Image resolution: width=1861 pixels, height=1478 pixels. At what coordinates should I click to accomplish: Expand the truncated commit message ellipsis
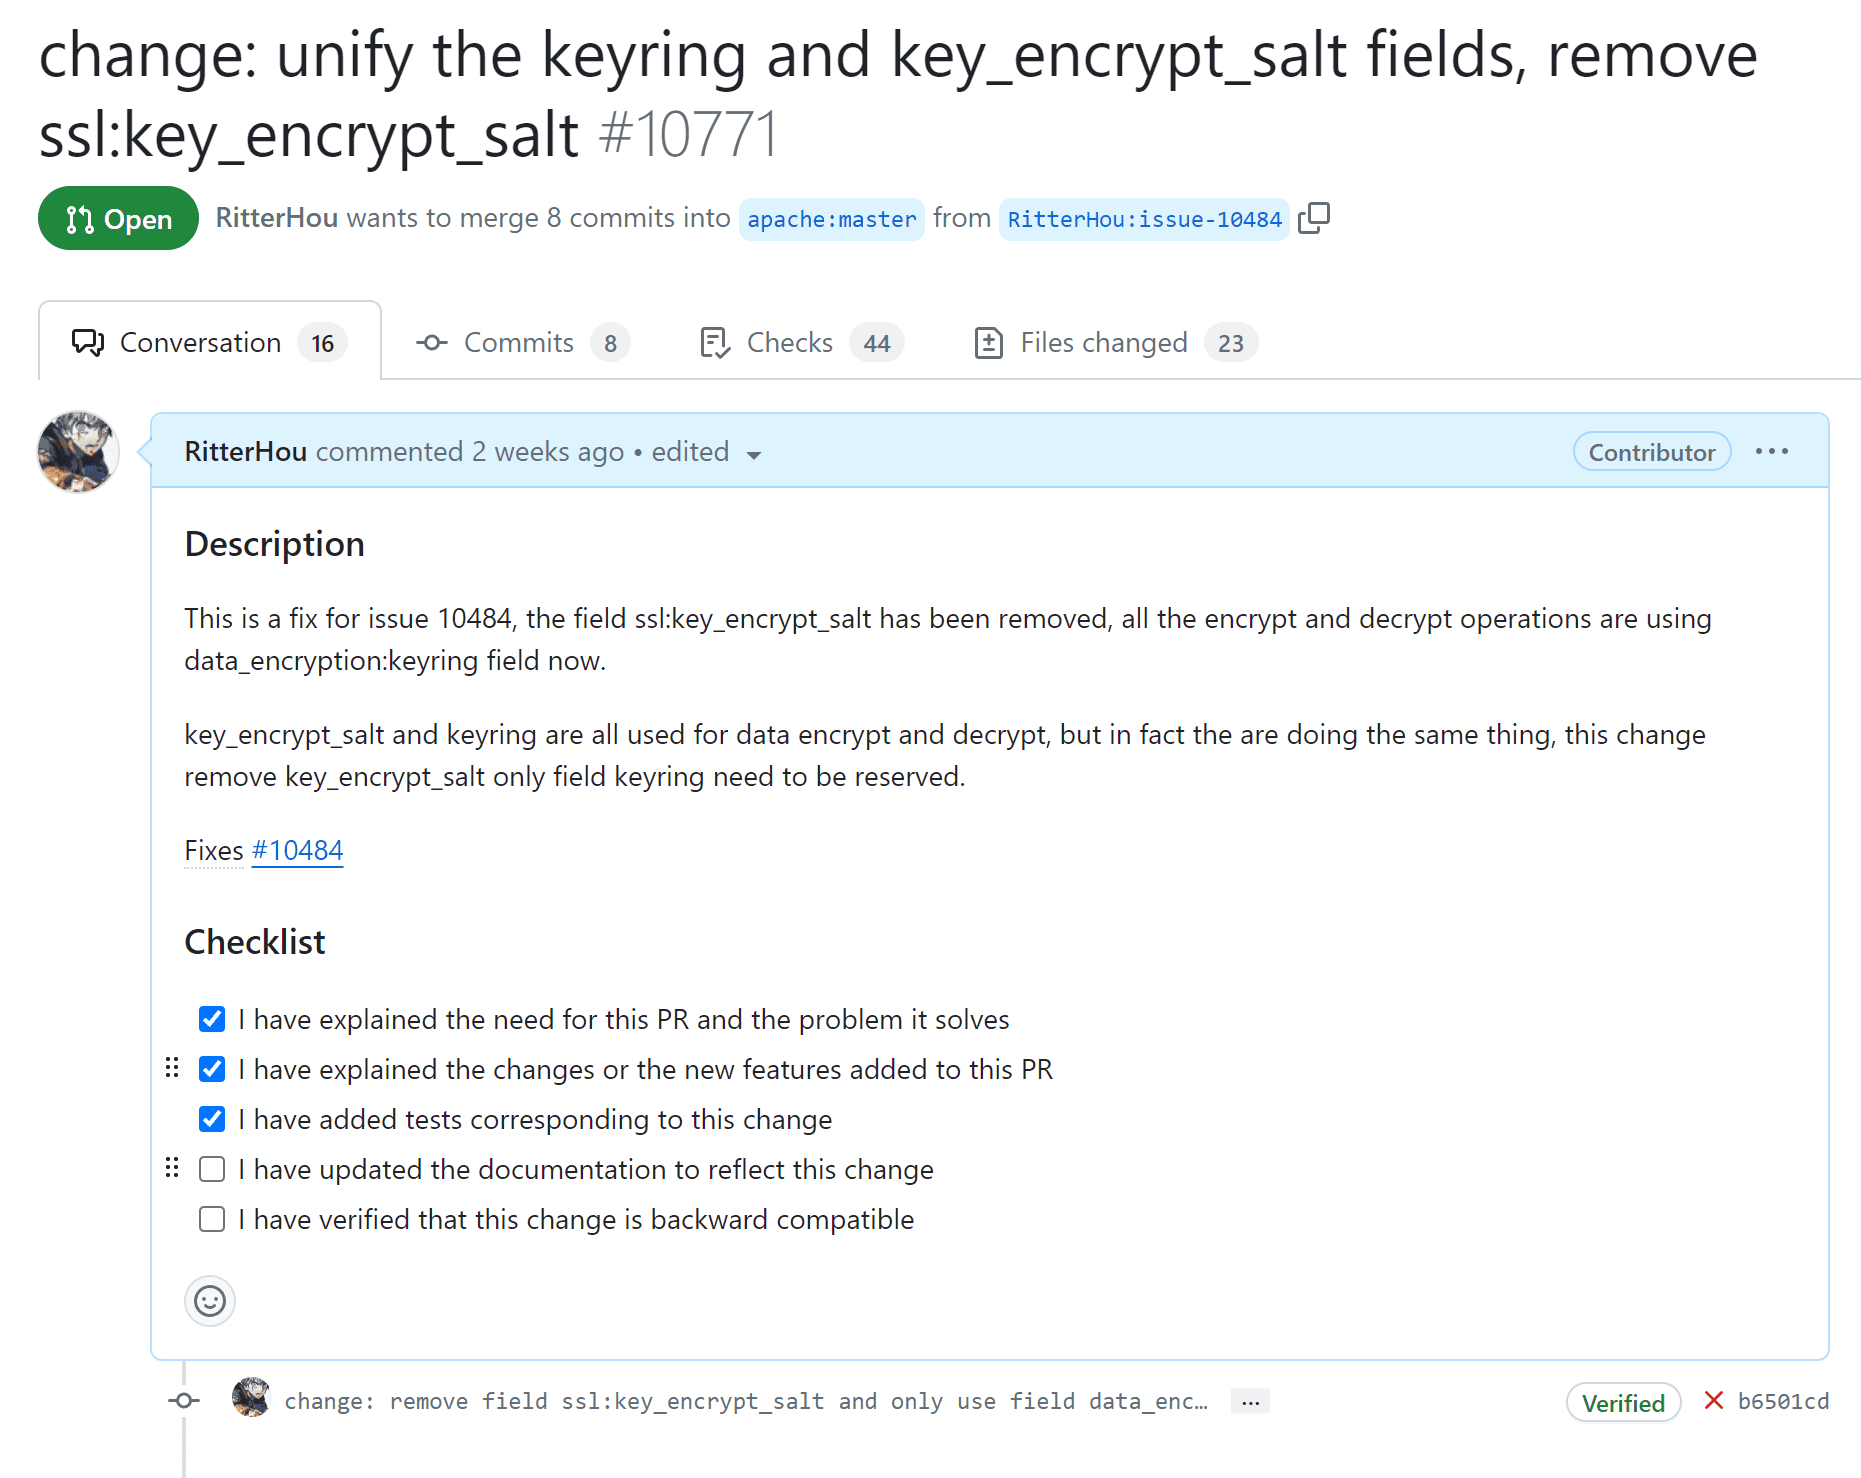point(1250,1401)
